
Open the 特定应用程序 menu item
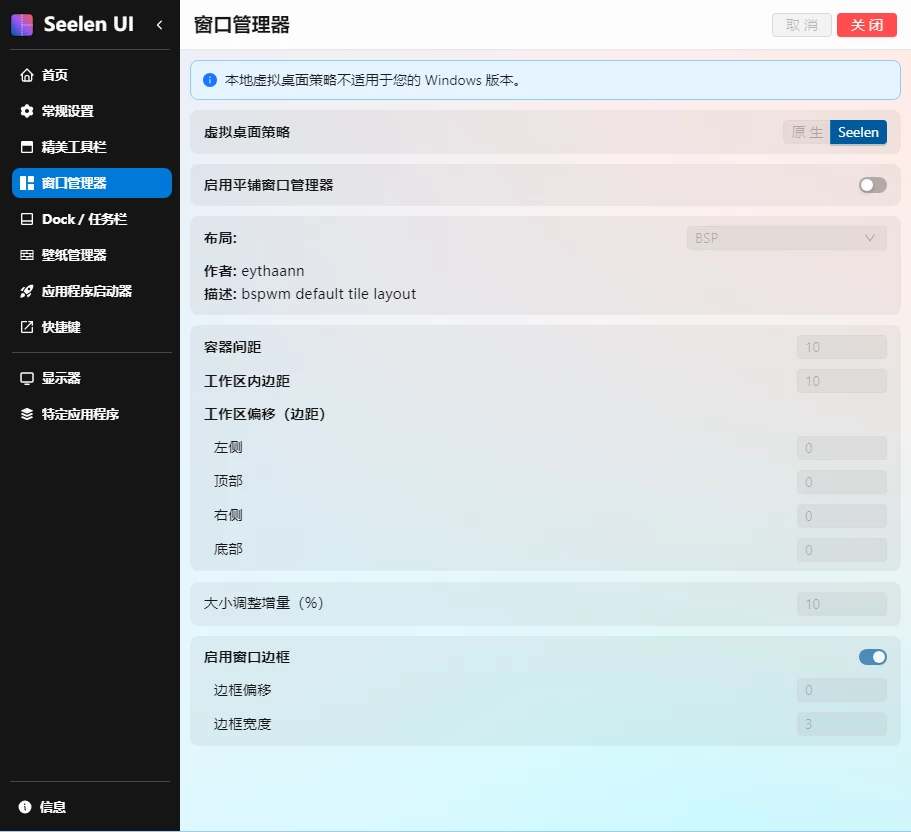[x=80, y=414]
